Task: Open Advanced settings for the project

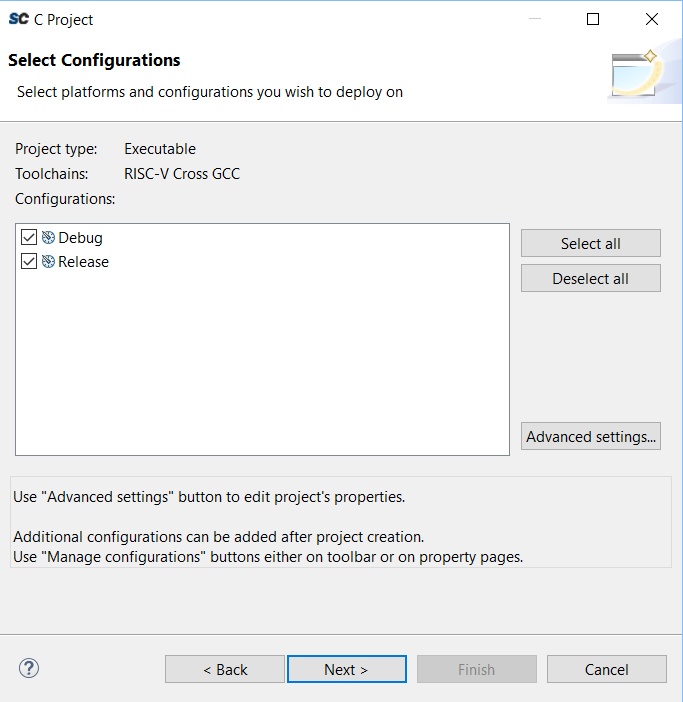Action: click(590, 436)
